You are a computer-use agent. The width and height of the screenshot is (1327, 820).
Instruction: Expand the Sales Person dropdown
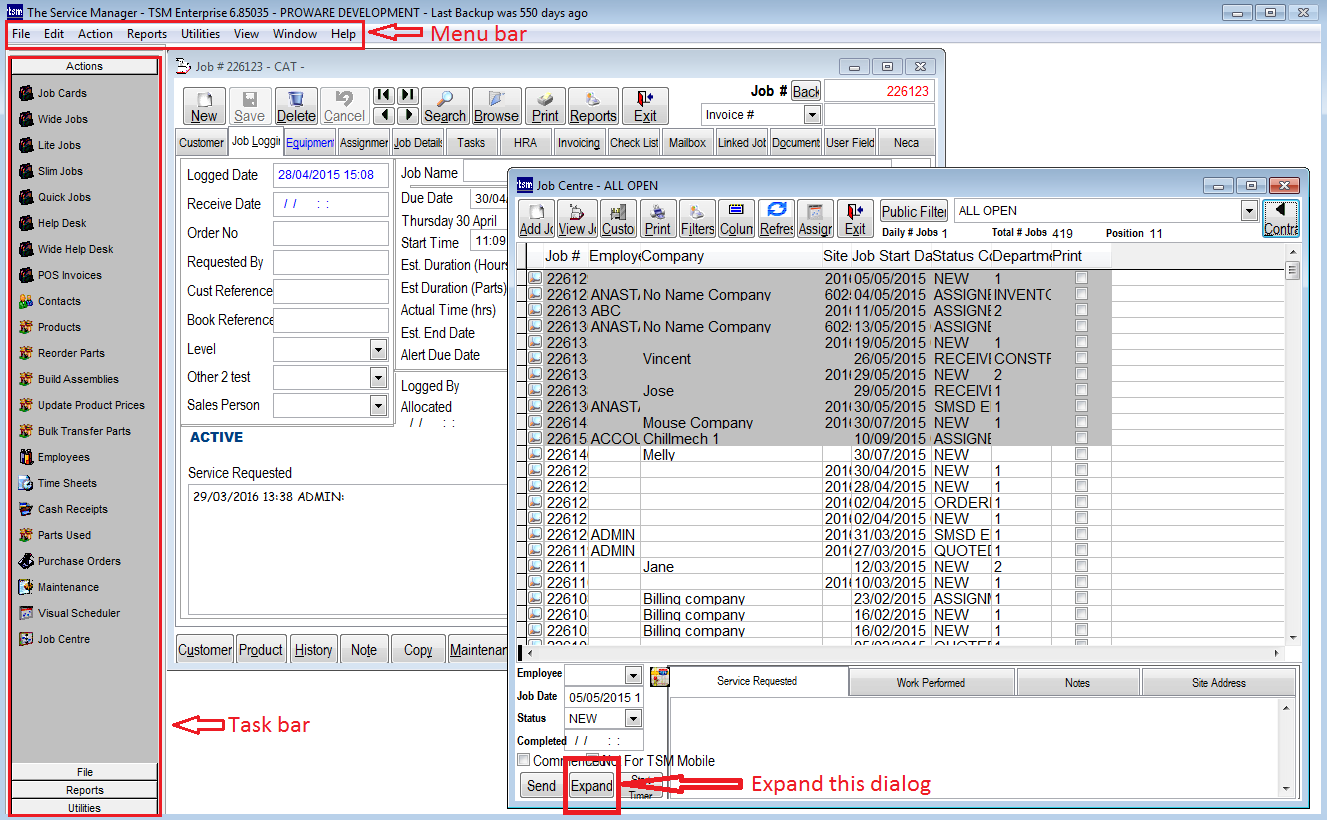378,405
